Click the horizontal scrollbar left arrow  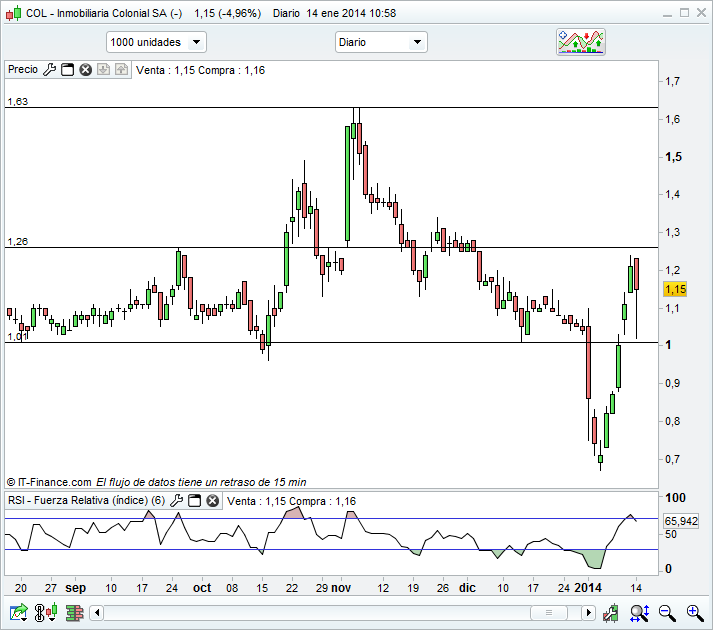98,612
